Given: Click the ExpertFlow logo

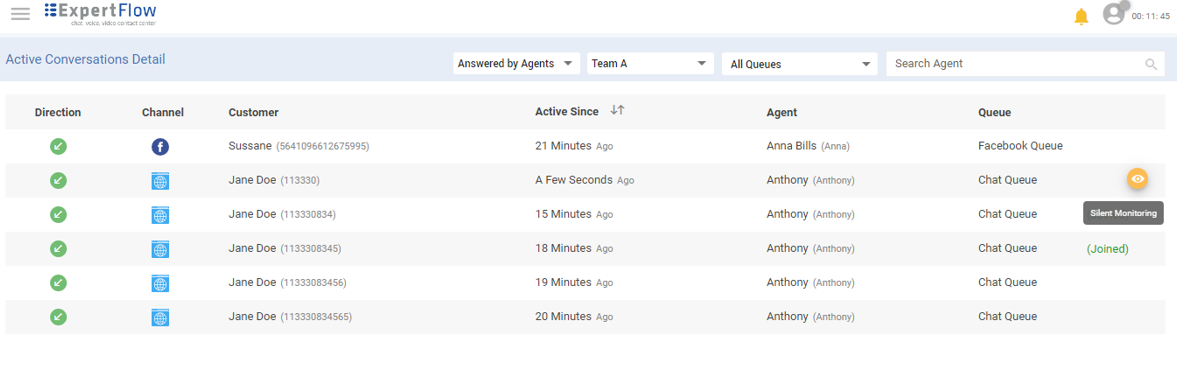Looking at the screenshot, I should coord(101,14).
